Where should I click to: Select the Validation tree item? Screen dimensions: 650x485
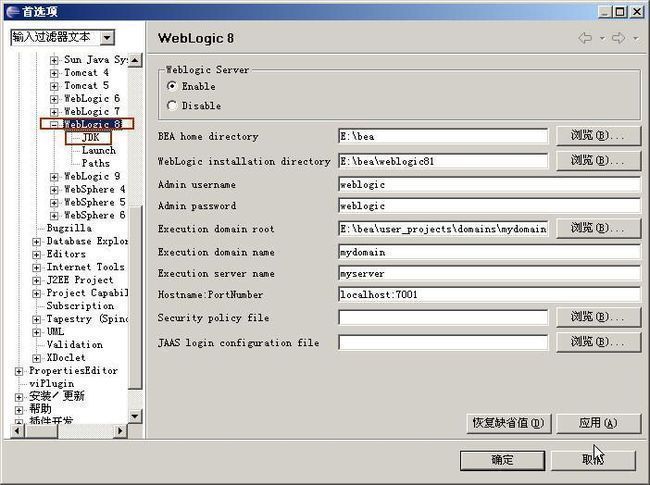pyautogui.click(x=75, y=344)
